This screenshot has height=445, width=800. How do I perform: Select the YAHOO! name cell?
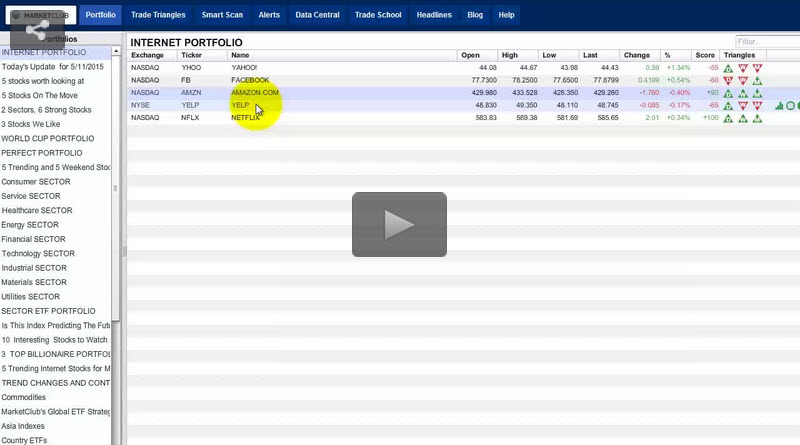coord(244,68)
